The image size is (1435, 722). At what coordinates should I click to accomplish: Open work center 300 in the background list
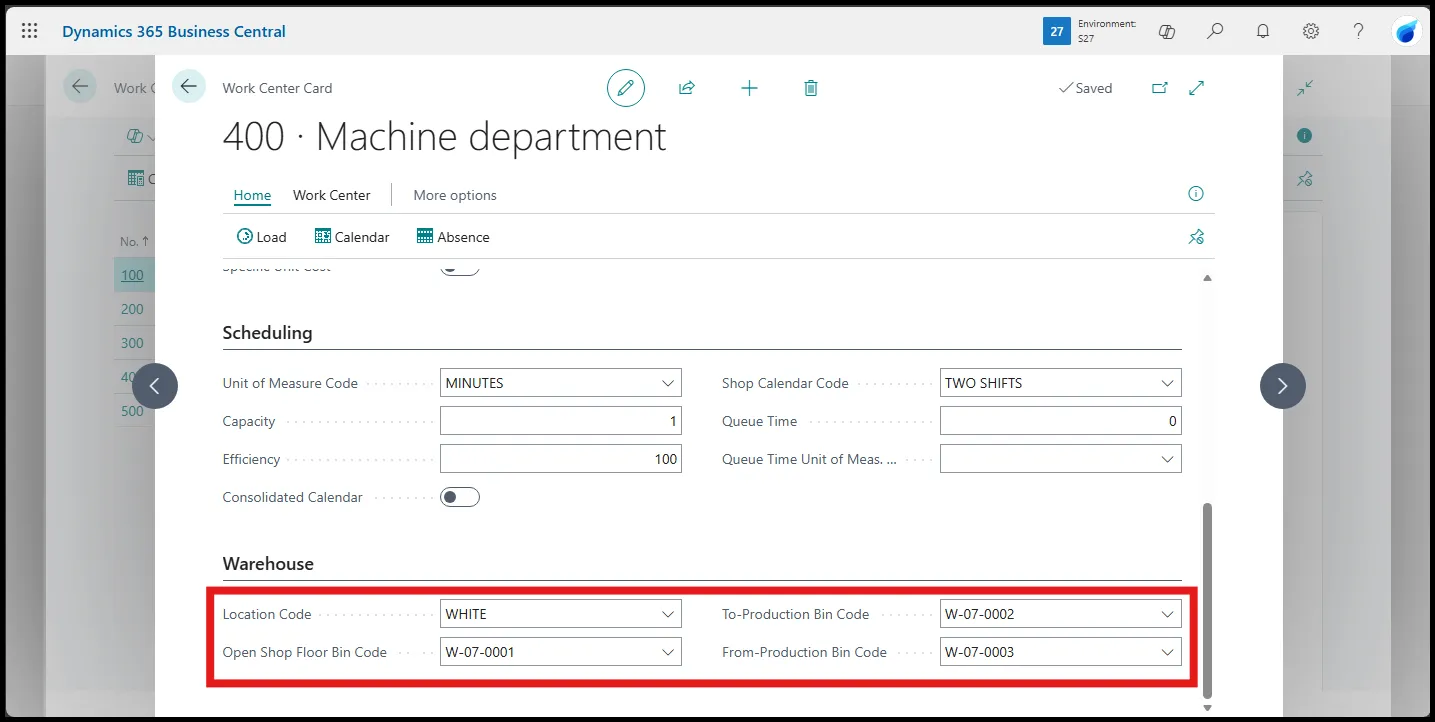click(x=132, y=343)
